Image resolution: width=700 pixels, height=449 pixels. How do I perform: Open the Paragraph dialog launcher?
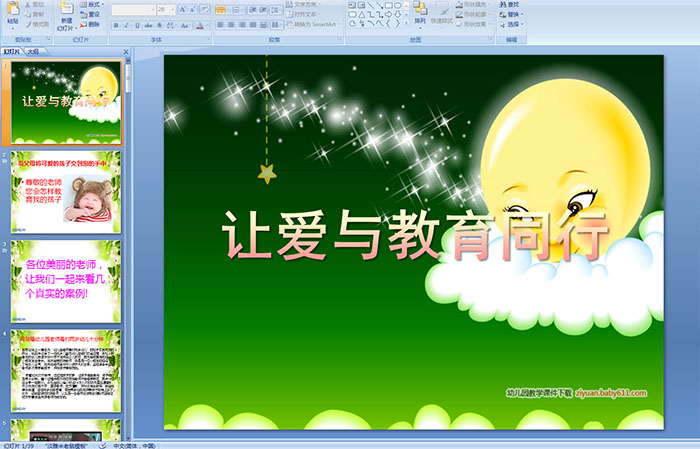[340, 40]
